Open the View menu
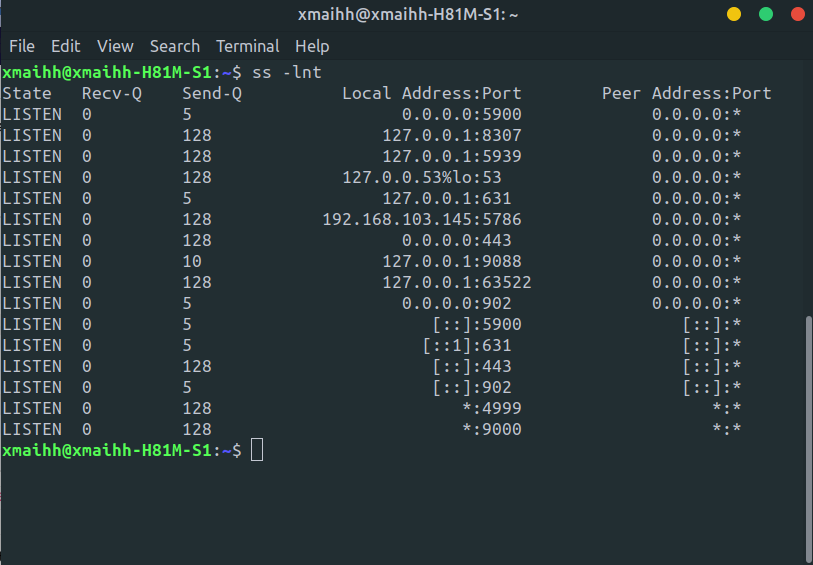 (x=115, y=46)
